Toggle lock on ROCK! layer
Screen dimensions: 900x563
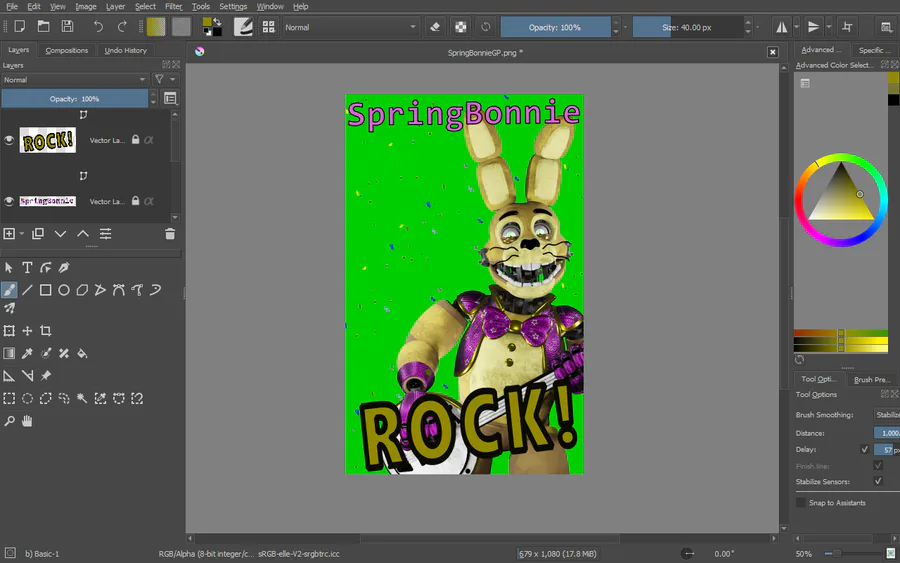point(135,139)
